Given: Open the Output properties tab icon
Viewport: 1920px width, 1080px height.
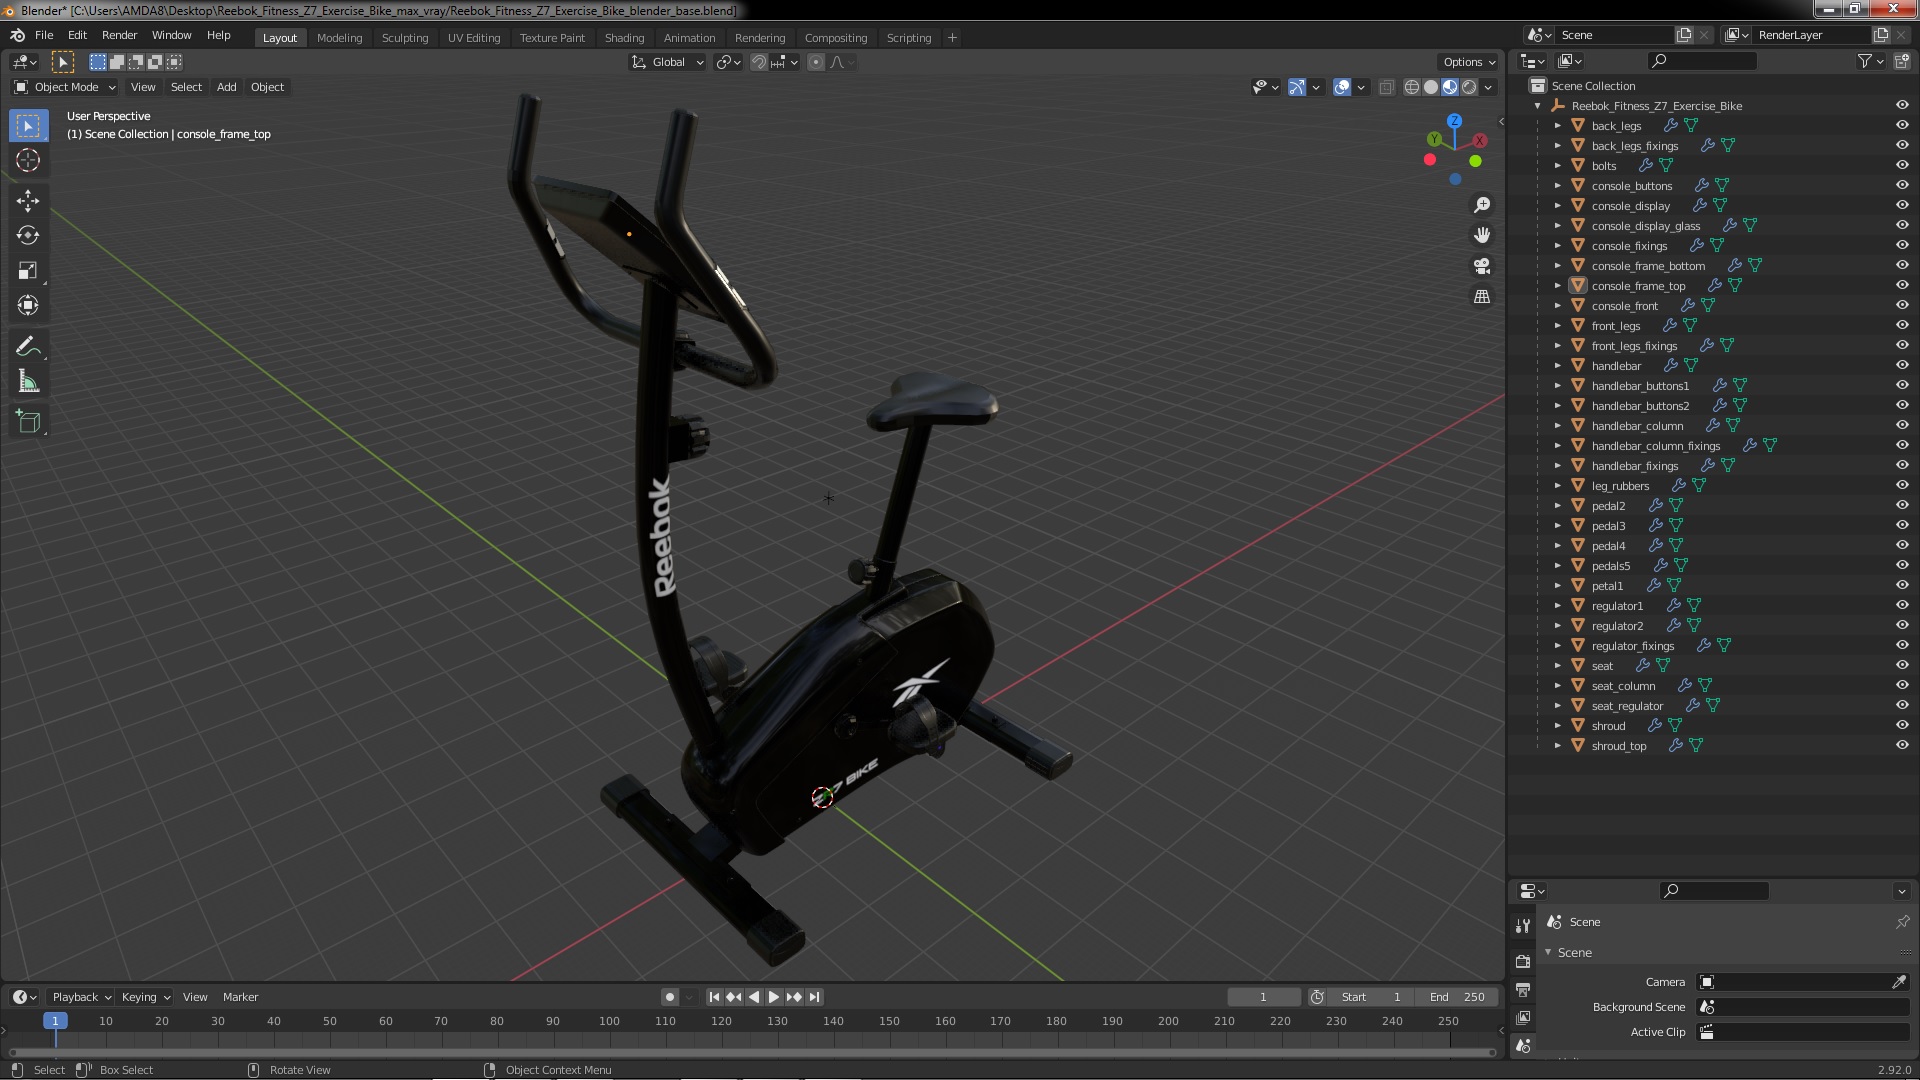Looking at the screenshot, I should (1523, 989).
